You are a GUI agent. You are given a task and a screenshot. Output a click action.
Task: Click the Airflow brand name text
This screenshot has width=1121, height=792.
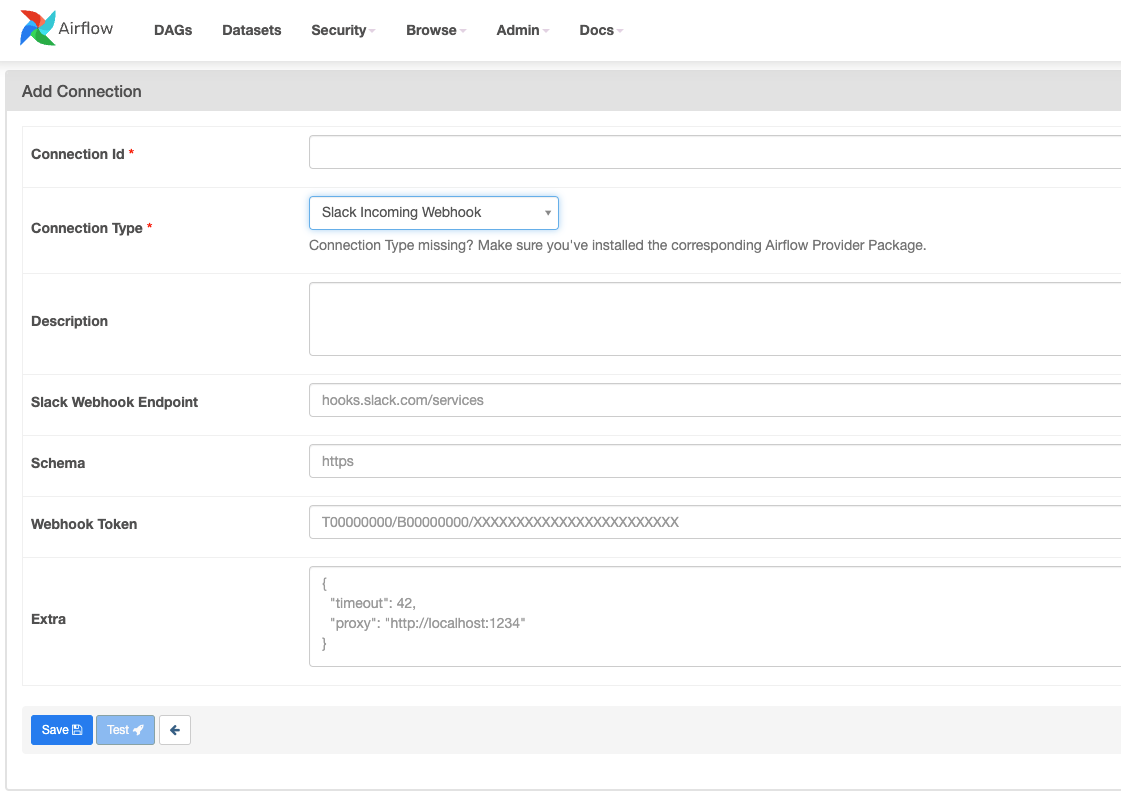86,29
